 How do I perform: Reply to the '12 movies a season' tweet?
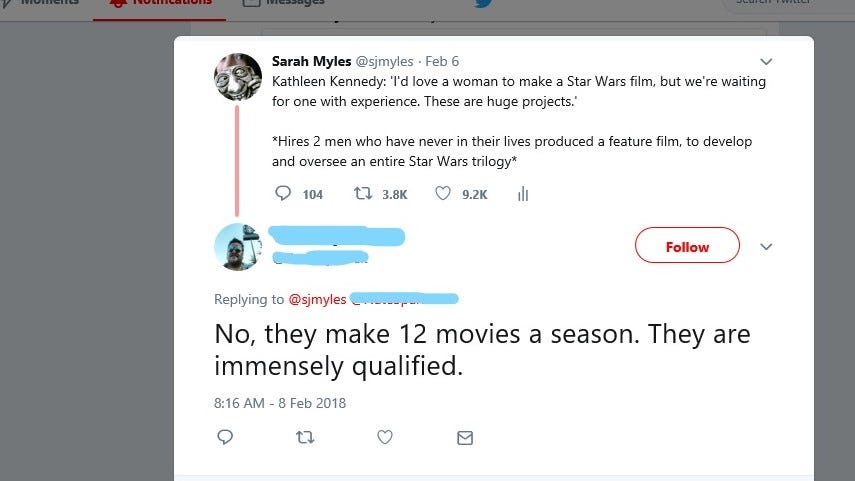click(225, 437)
